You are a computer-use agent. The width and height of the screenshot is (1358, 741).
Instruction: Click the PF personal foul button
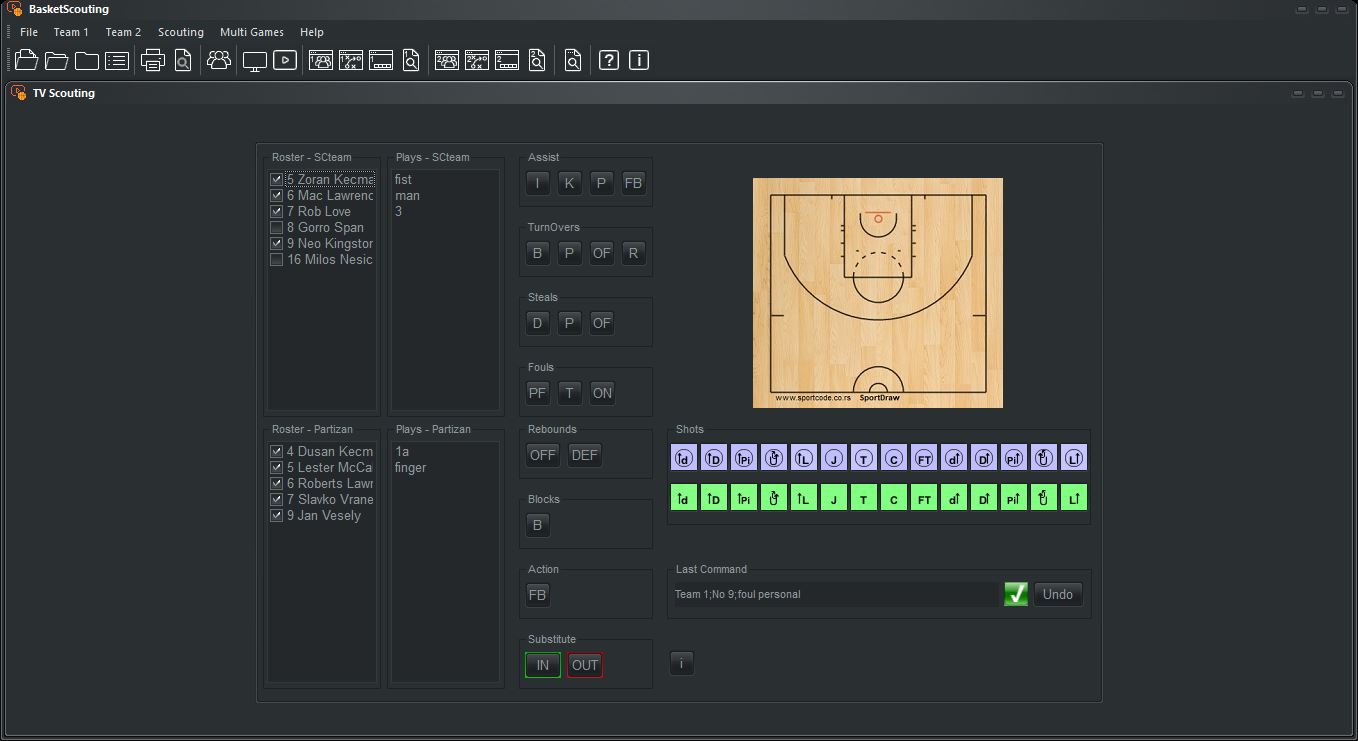[538, 393]
